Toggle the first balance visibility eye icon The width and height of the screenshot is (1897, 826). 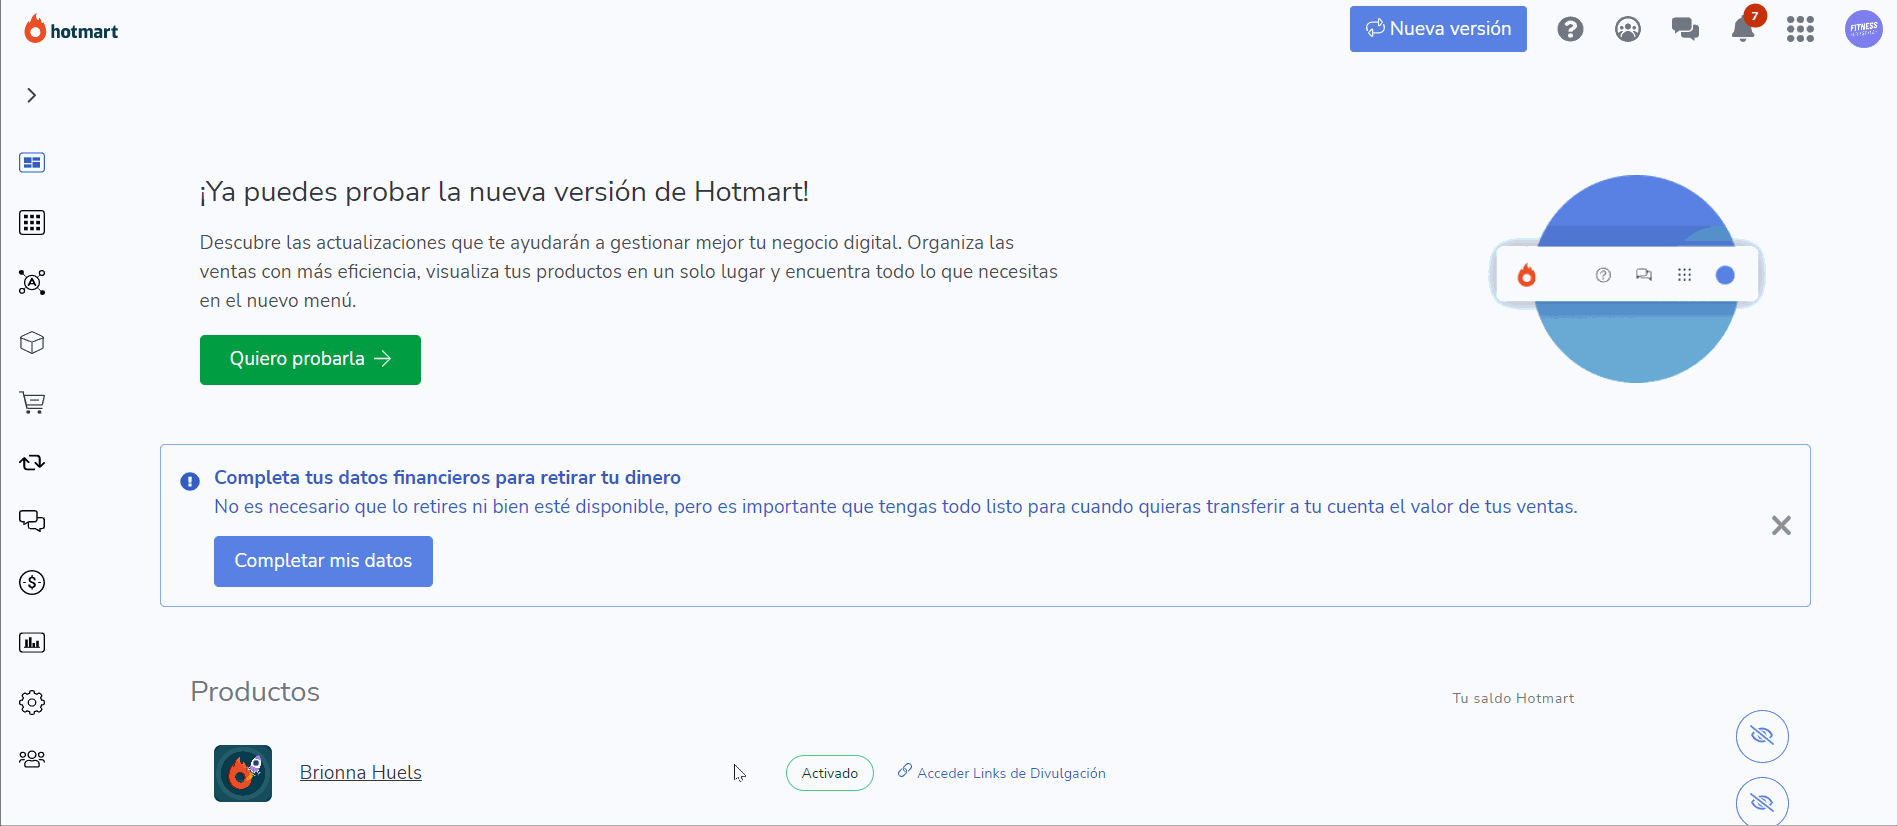(x=1762, y=737)
